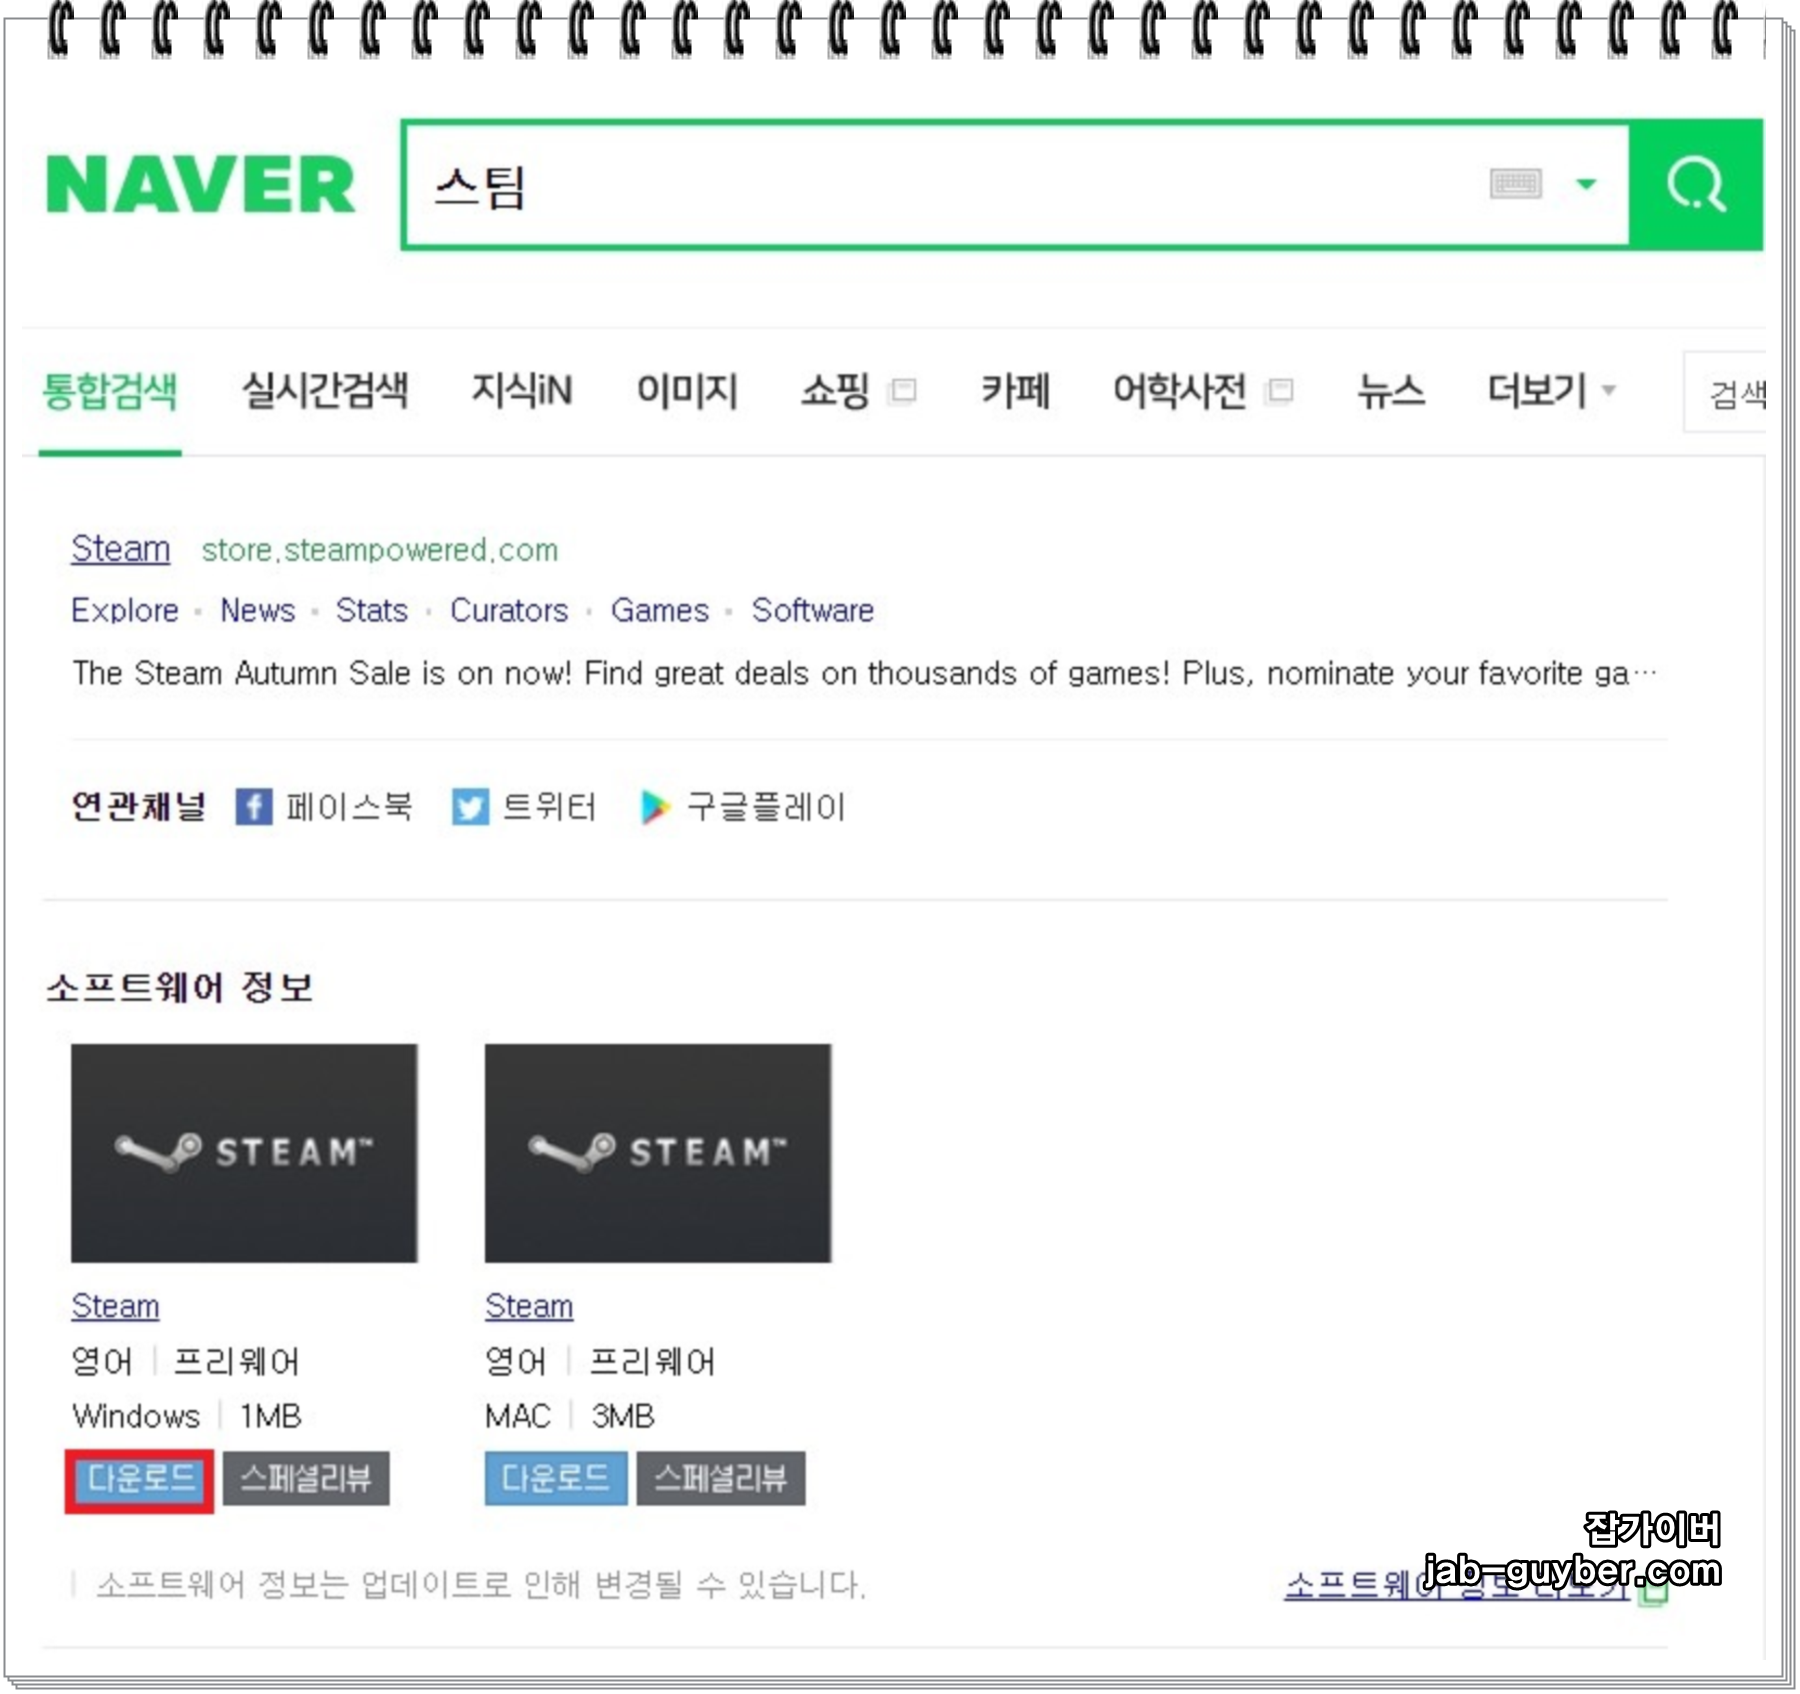Click the Steam title link of top result
The height and width of the screenshot is (1694, 1800).
pyautogui.click(x=121, y=549)
